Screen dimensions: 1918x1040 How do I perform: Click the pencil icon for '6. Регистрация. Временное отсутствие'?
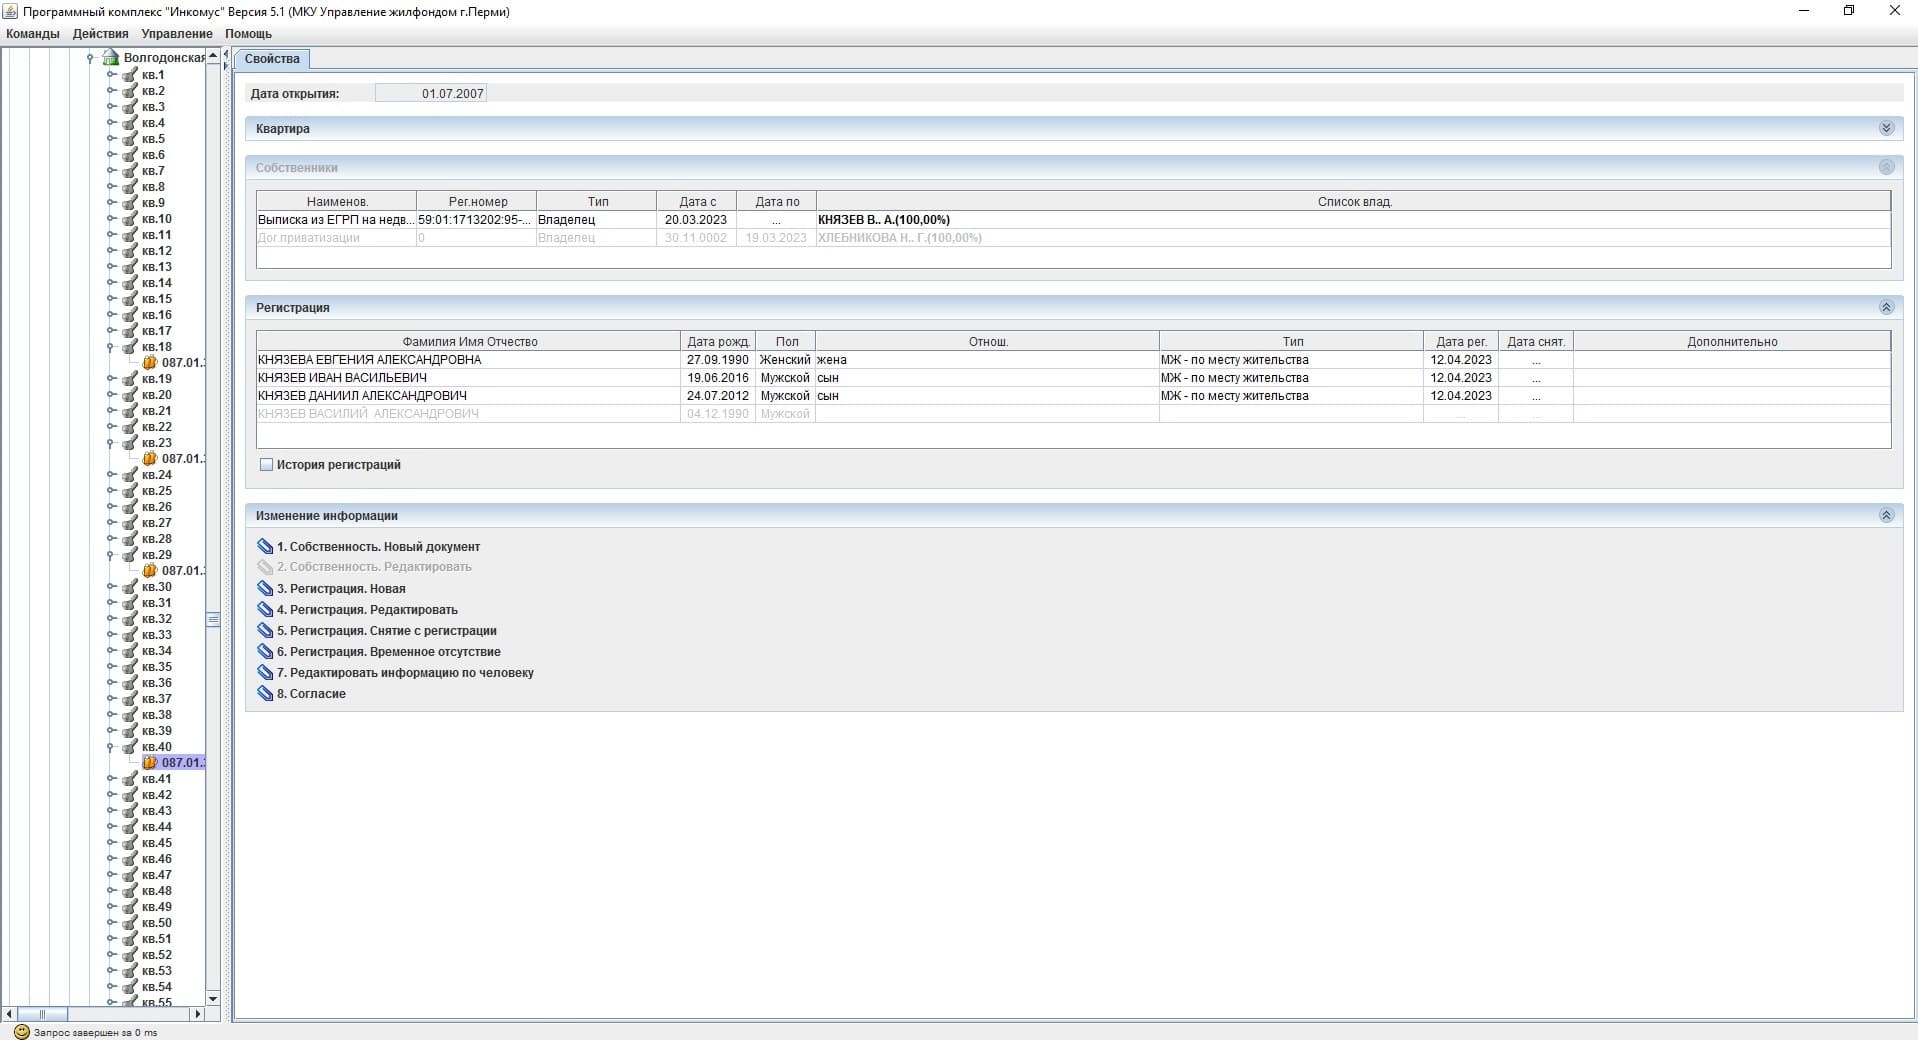coord(265,652)
